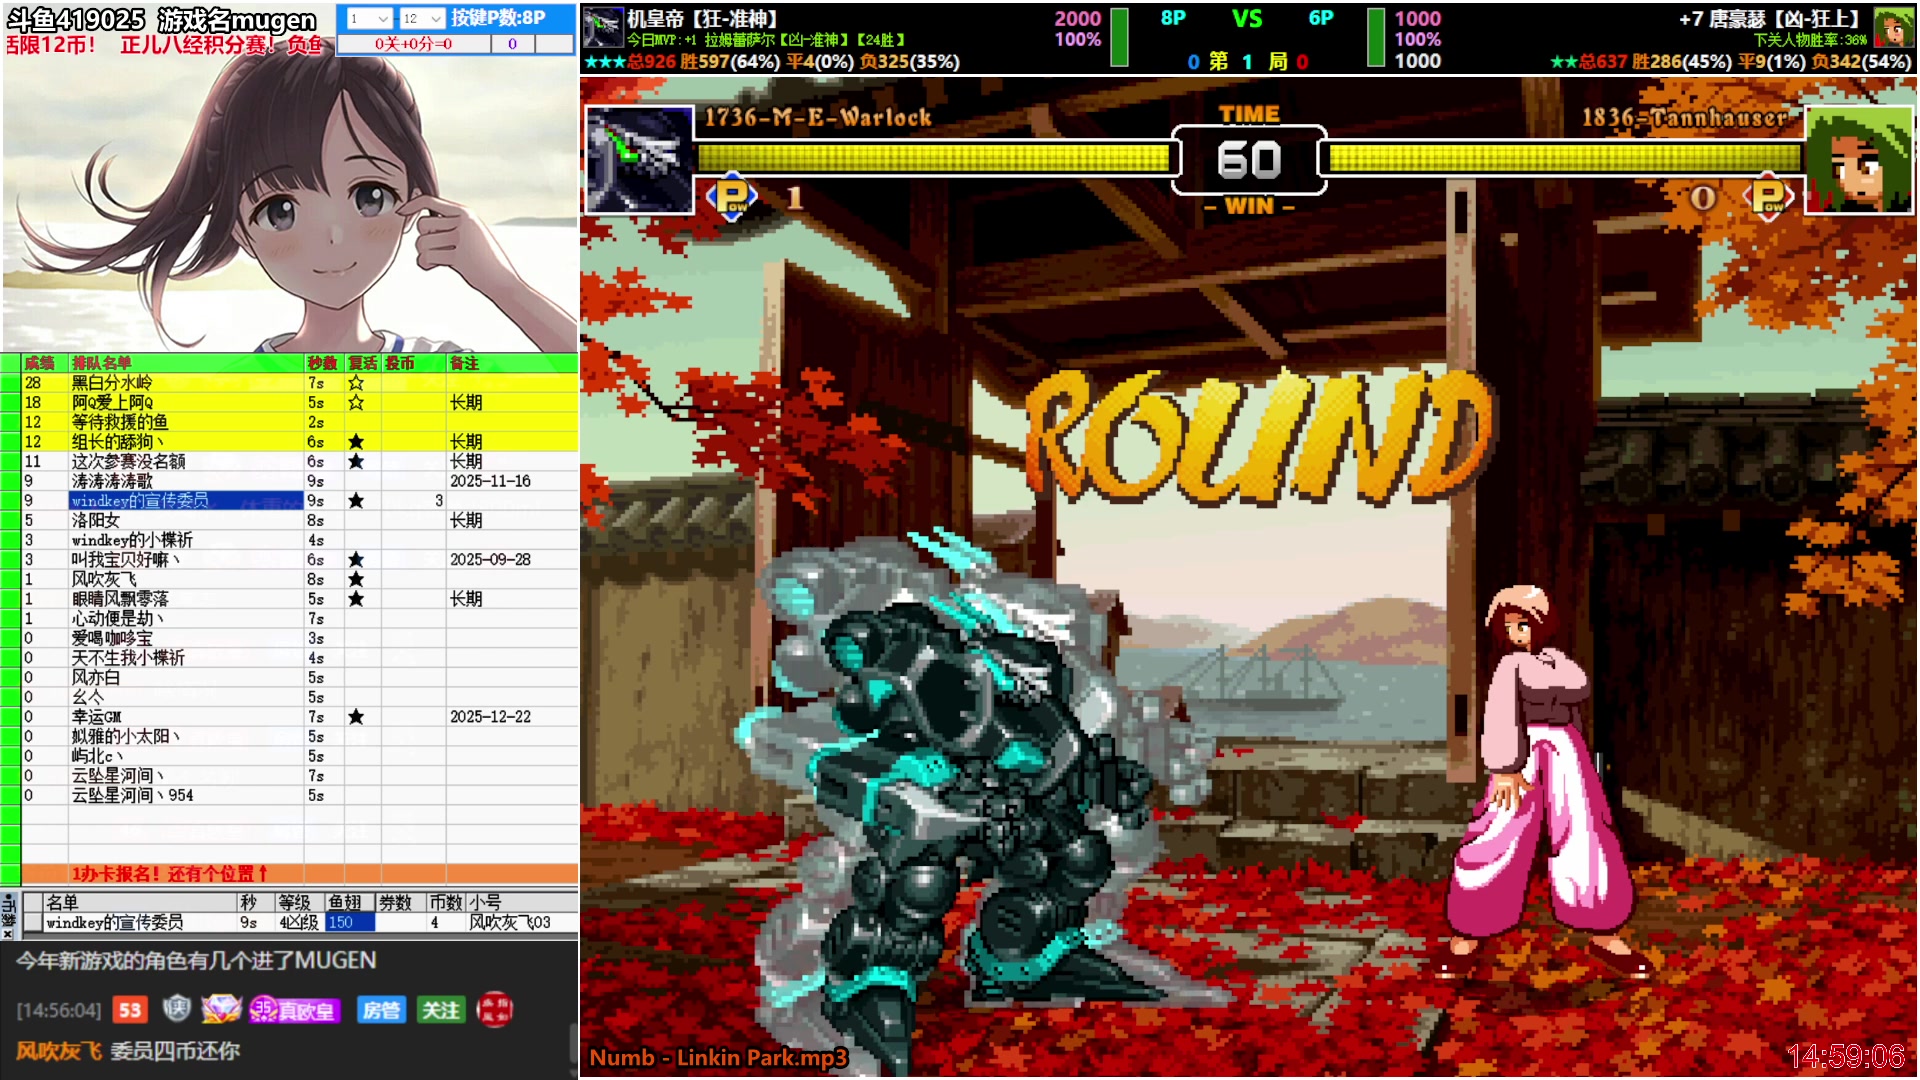
Task: Select queue row 涛涛涛歌
Action: (x=300, y=481)
